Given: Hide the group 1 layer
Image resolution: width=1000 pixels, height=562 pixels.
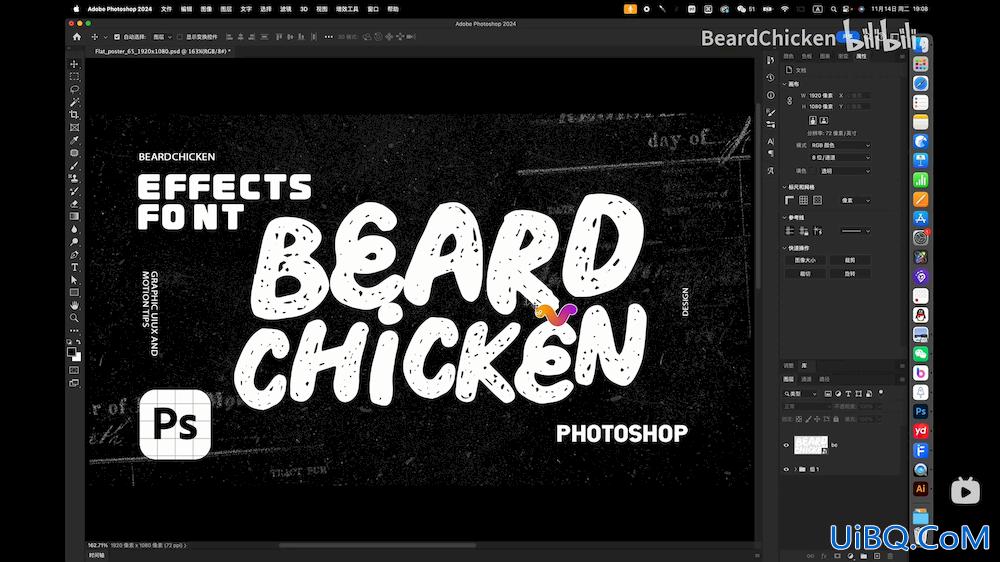Looking at the screenshot, I should [x=786, y=469].
